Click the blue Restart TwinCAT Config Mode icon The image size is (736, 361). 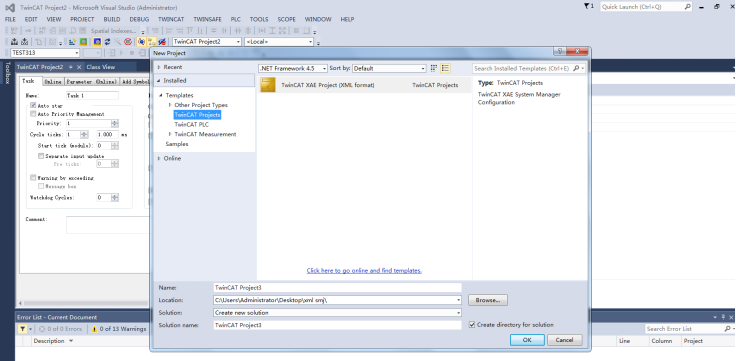coord(97,42)
